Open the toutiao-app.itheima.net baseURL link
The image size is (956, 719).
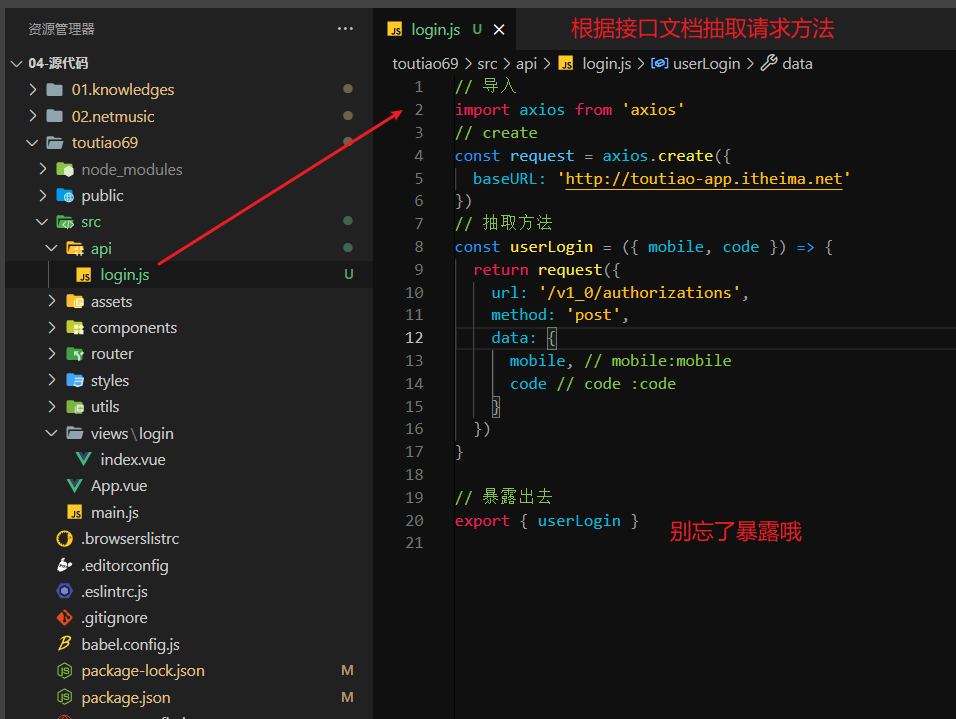(x=704, y=179)
